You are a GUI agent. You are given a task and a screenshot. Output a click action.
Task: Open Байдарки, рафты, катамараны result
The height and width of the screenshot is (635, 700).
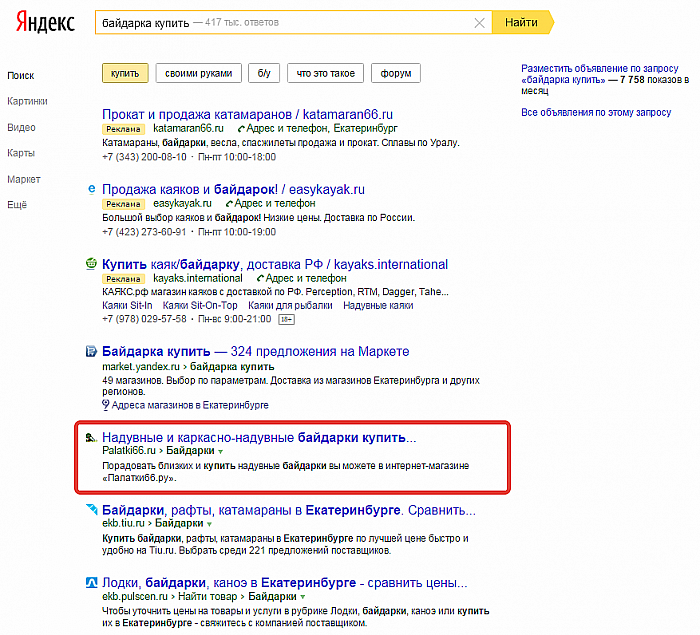coord(289,510)
